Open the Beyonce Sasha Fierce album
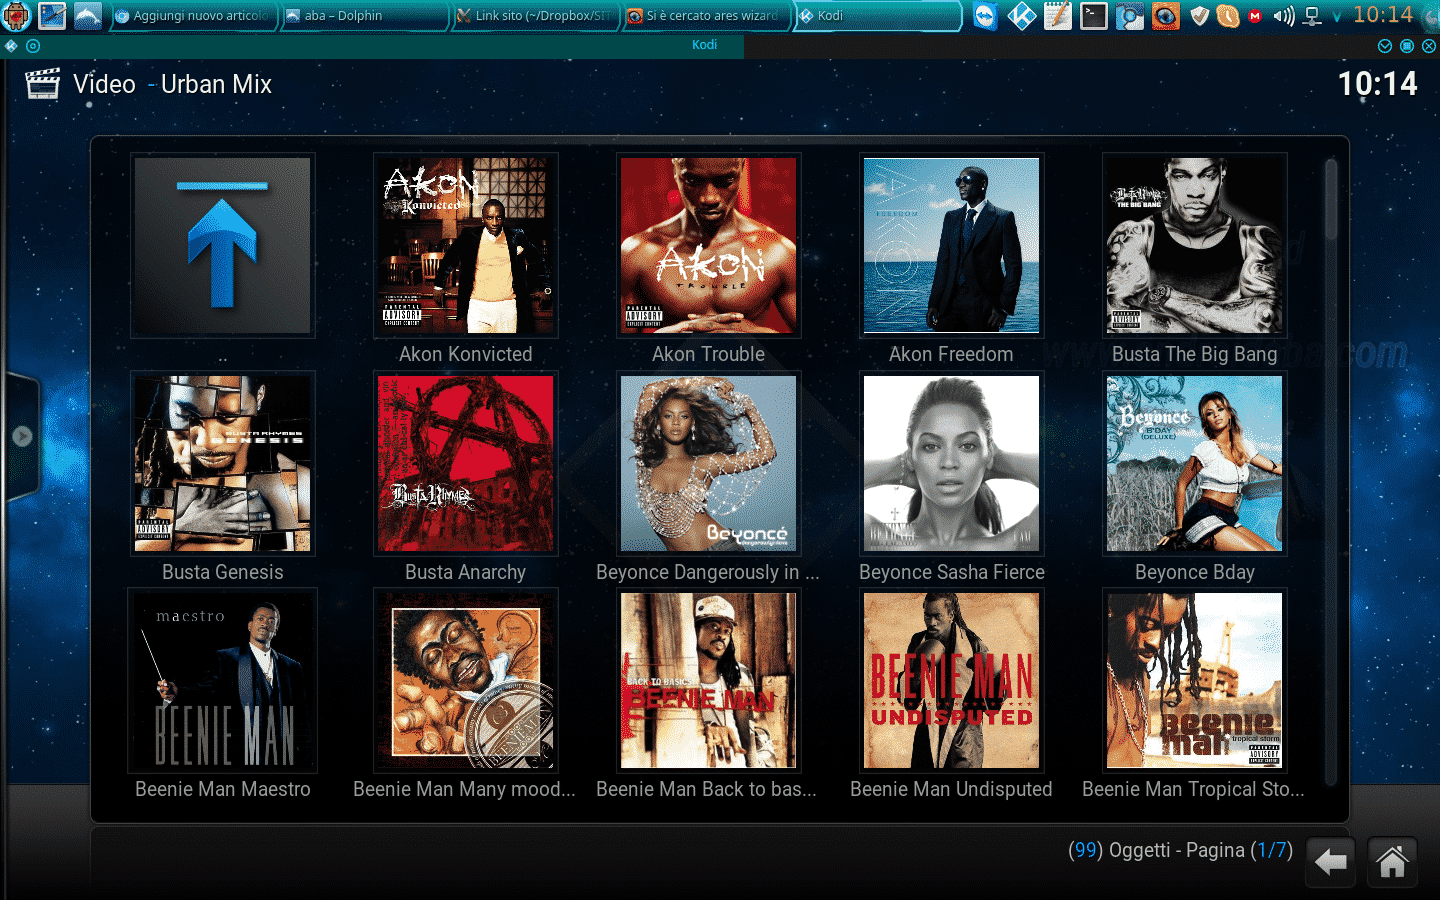The height and width of the screenshot is (900, 1440). tap(951, 463)
